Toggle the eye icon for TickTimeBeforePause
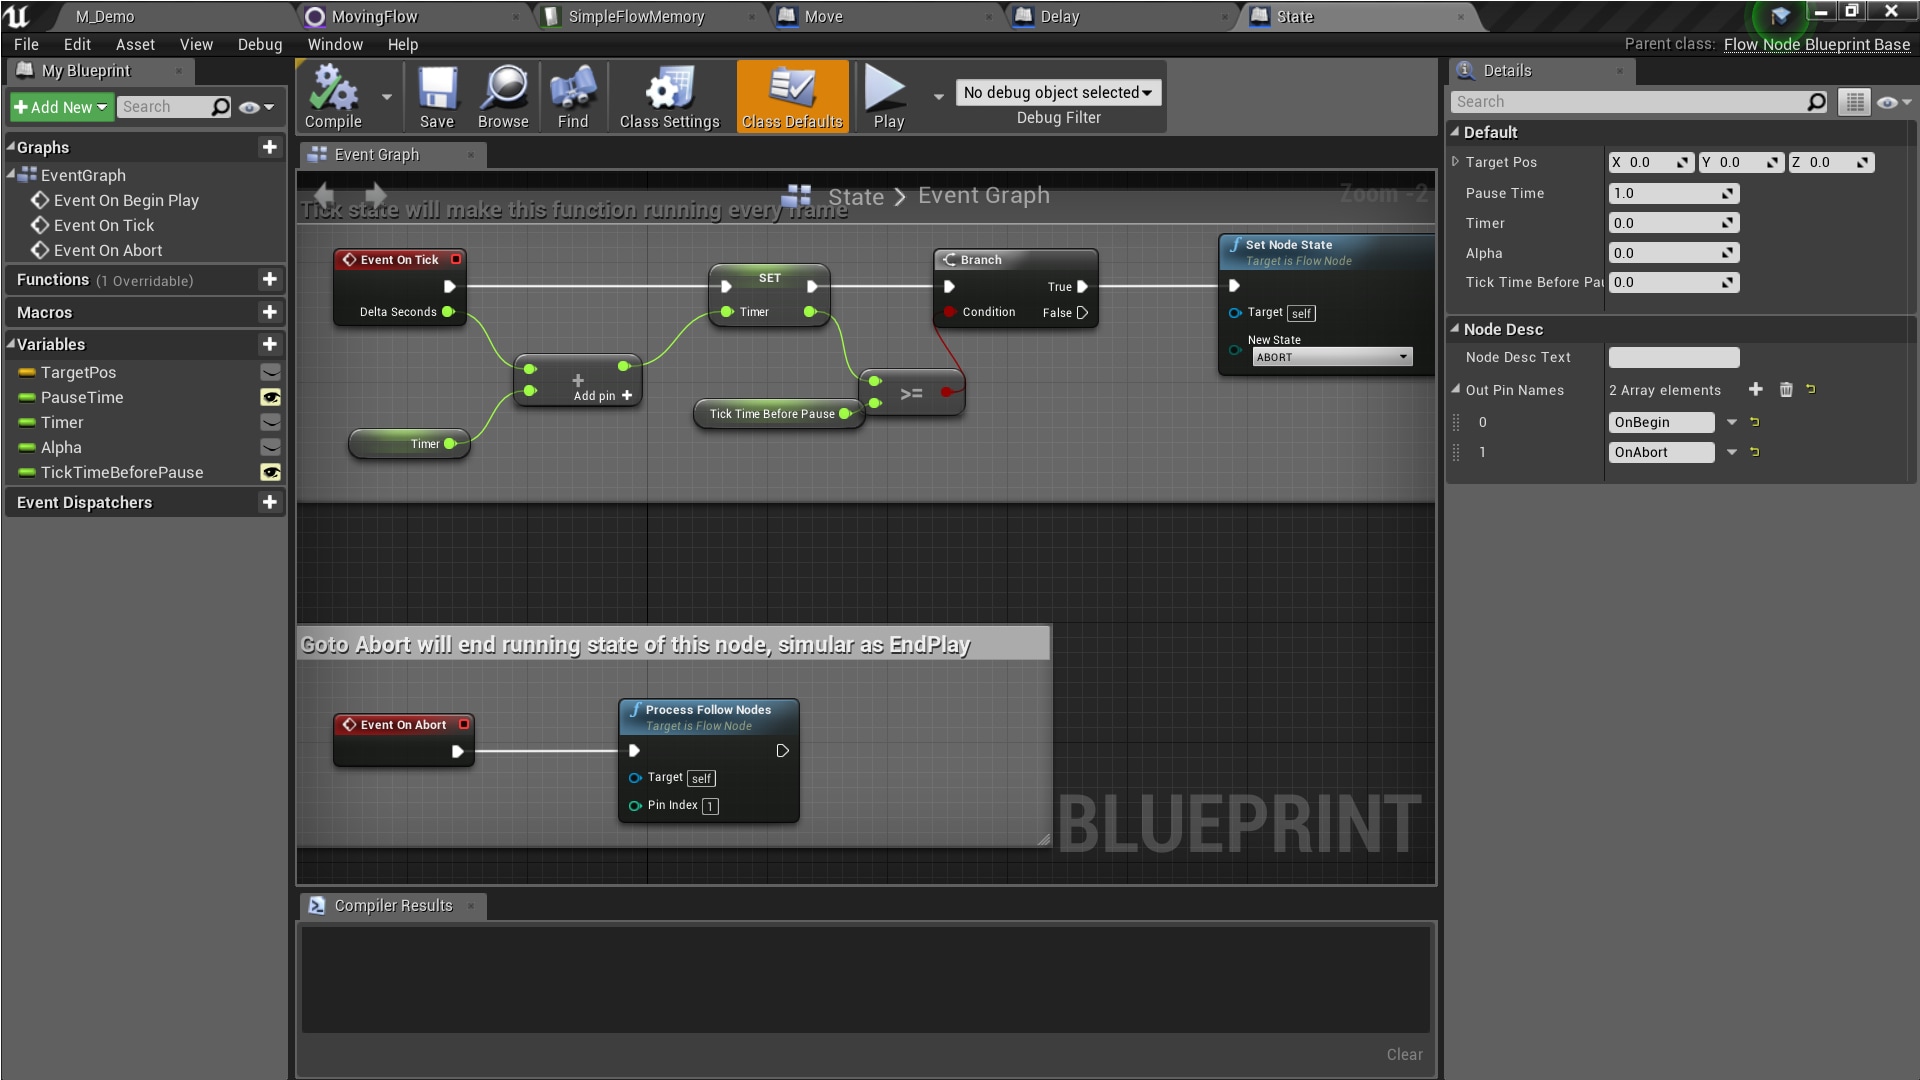1920x1080 pixels. tap(271, 472)
